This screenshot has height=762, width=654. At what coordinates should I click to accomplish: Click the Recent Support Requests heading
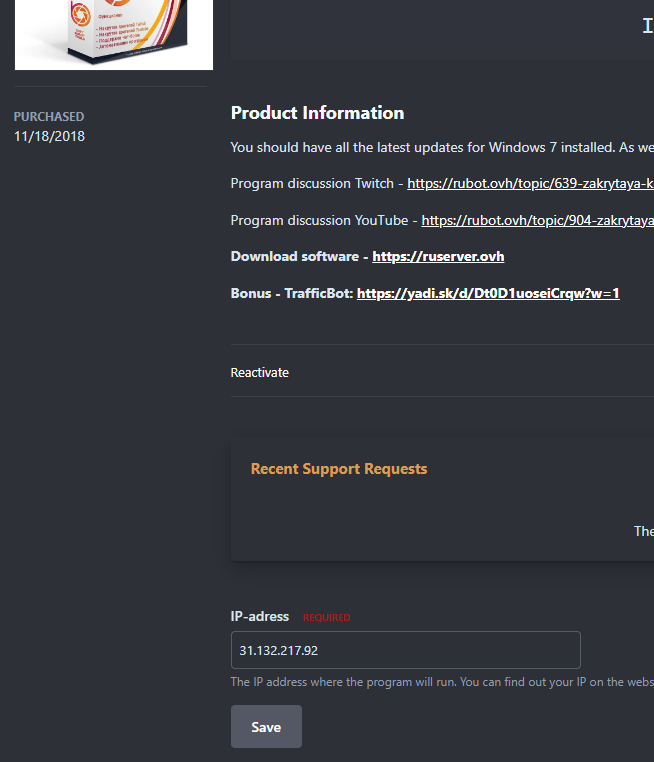pos(338,469)
